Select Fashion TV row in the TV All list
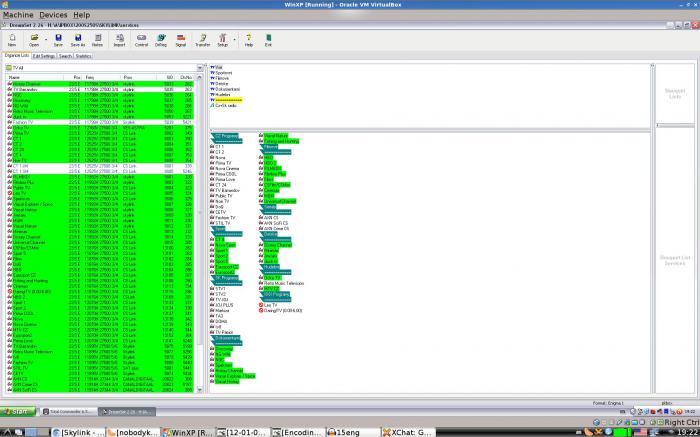700x437 pixels. coord(100,122)
